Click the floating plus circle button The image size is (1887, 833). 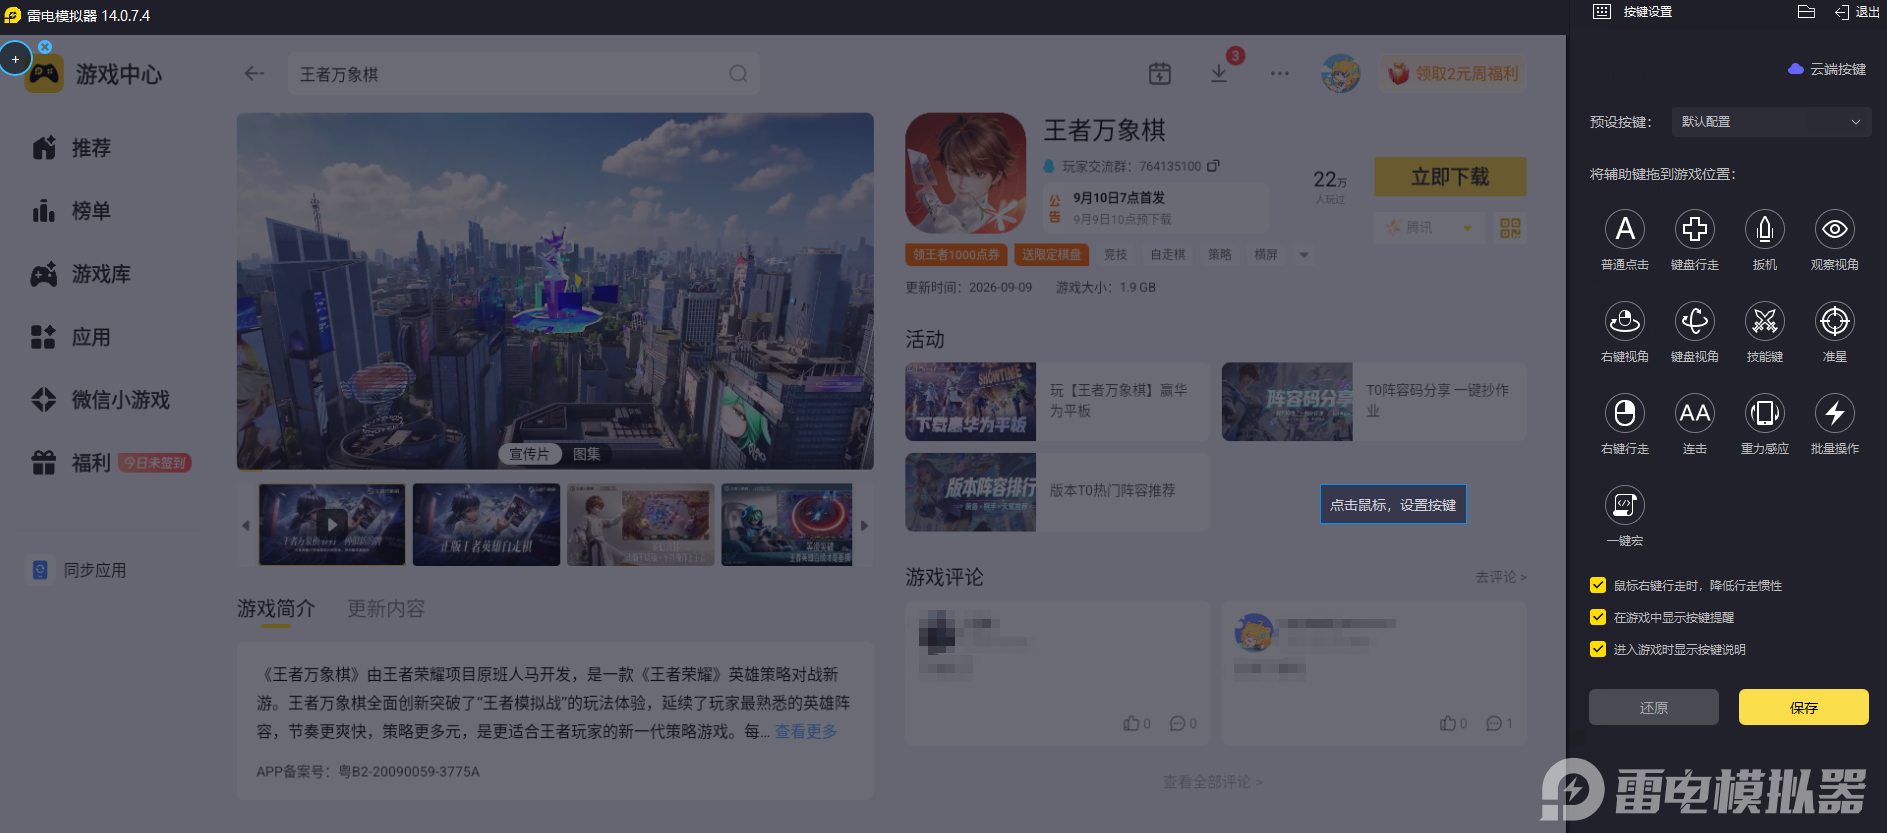(x=15, y=59)
